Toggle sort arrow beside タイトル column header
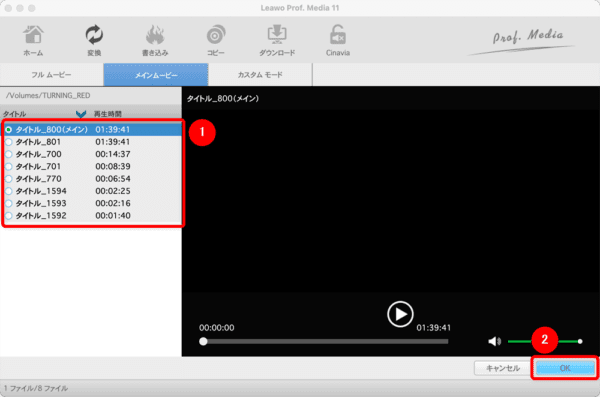The image size is (600, 397). pyautogui.click(x=81, y=114)
